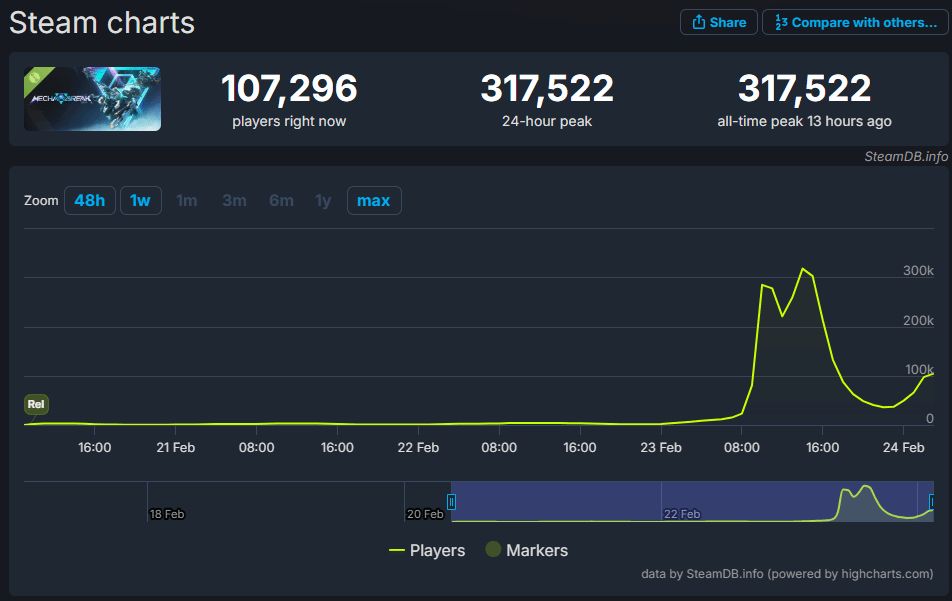Click the highlighted navigator selection range
This screenshot has width=952, height=601.
click(x=692, y=501)
